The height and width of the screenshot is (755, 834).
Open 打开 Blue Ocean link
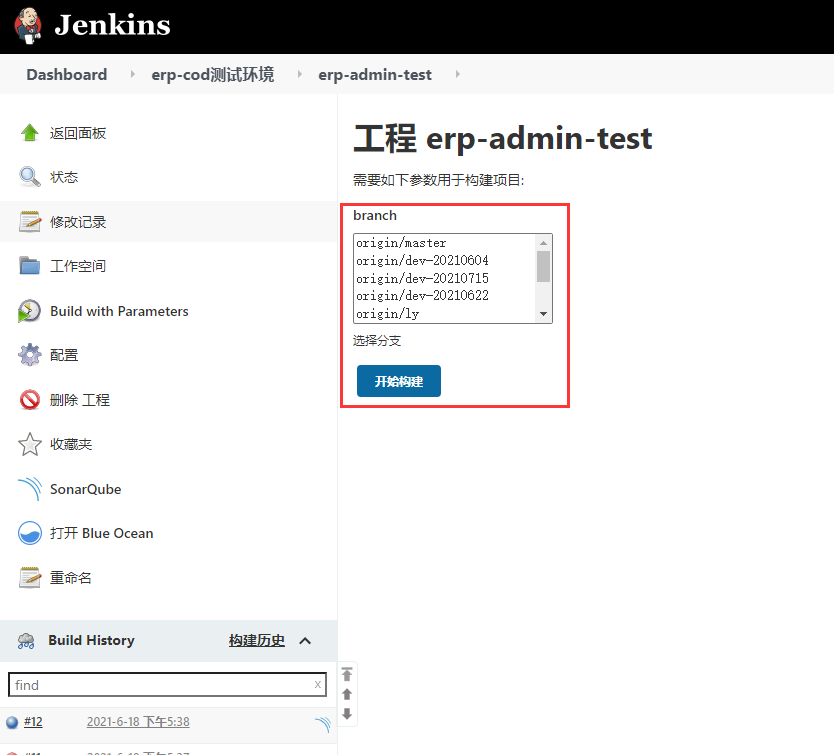point(102,533)
